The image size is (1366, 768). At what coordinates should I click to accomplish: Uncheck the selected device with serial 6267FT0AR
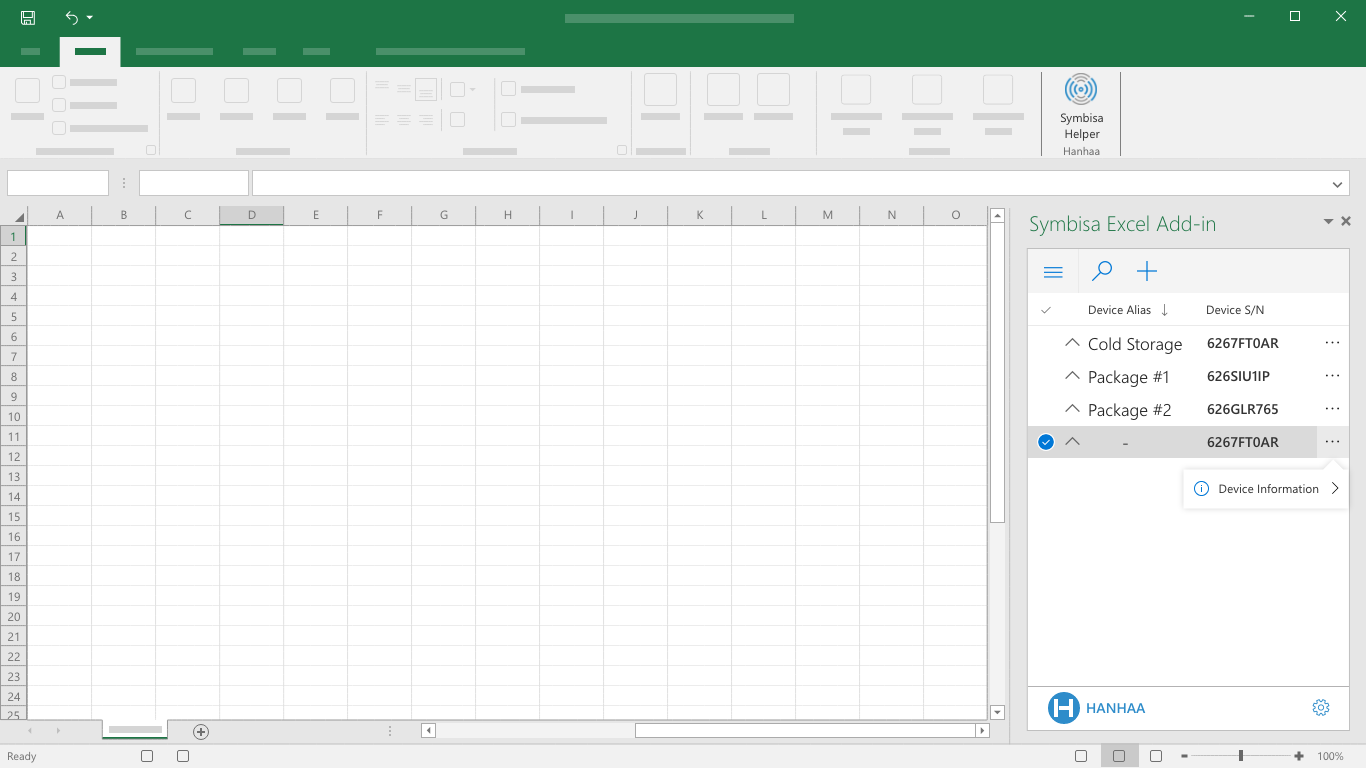click(1046, 442)
